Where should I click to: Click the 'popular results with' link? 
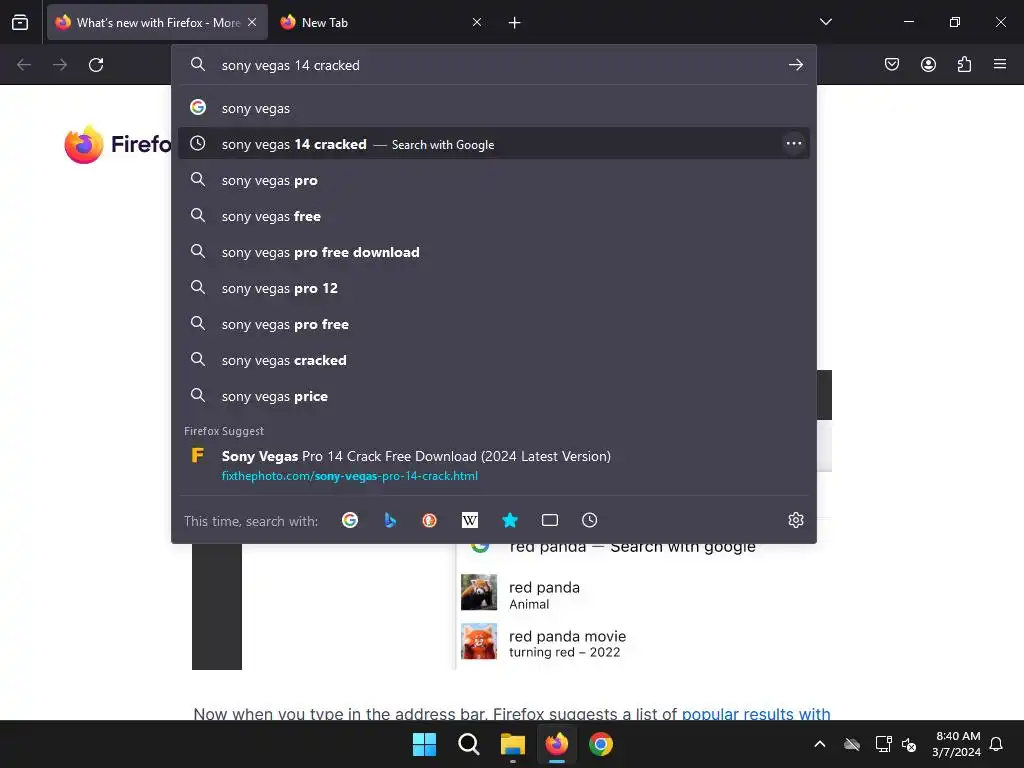click(756, 714)
